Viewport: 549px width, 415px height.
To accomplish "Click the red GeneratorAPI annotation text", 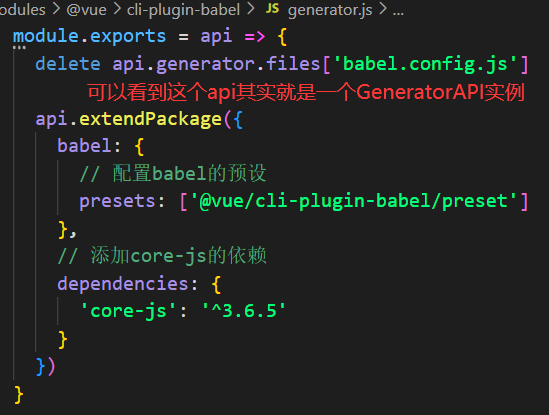I will click(x=306, y=92).
